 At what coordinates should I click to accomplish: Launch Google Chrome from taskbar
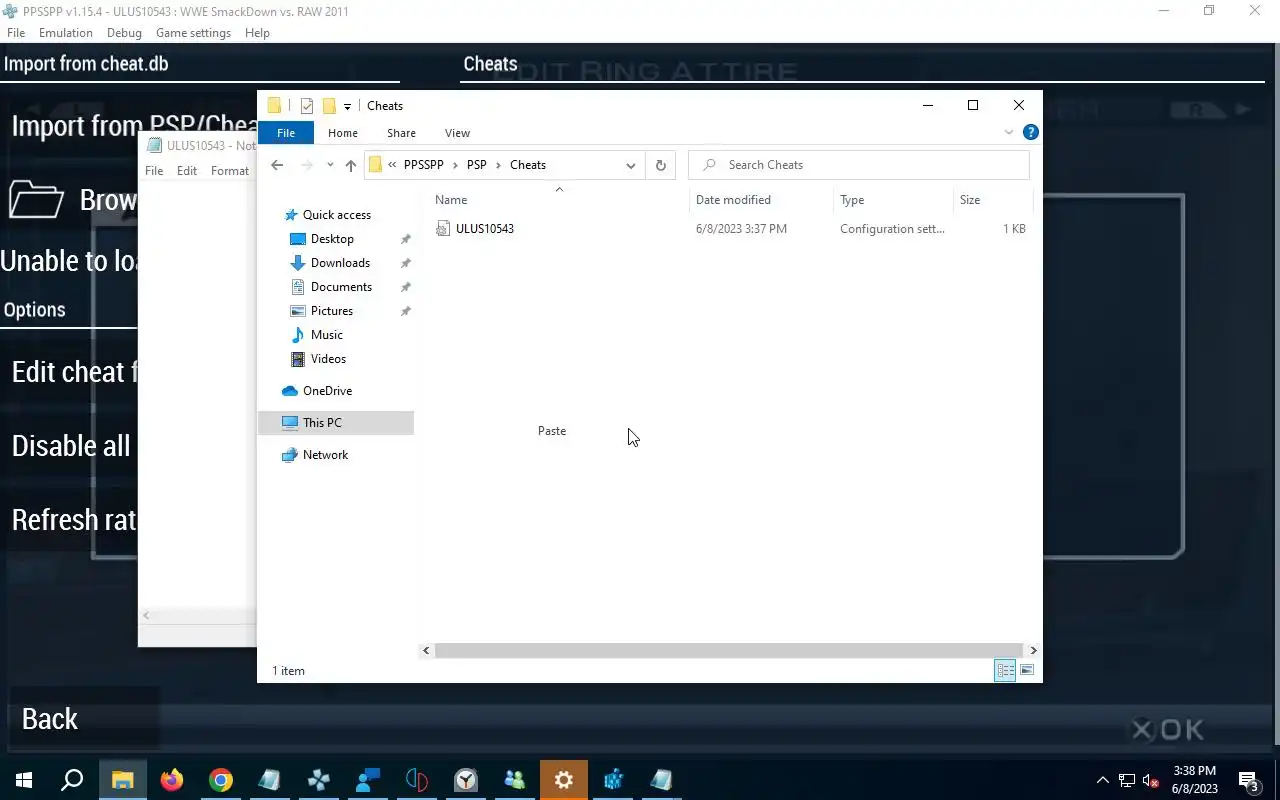[x=221, y=780]
